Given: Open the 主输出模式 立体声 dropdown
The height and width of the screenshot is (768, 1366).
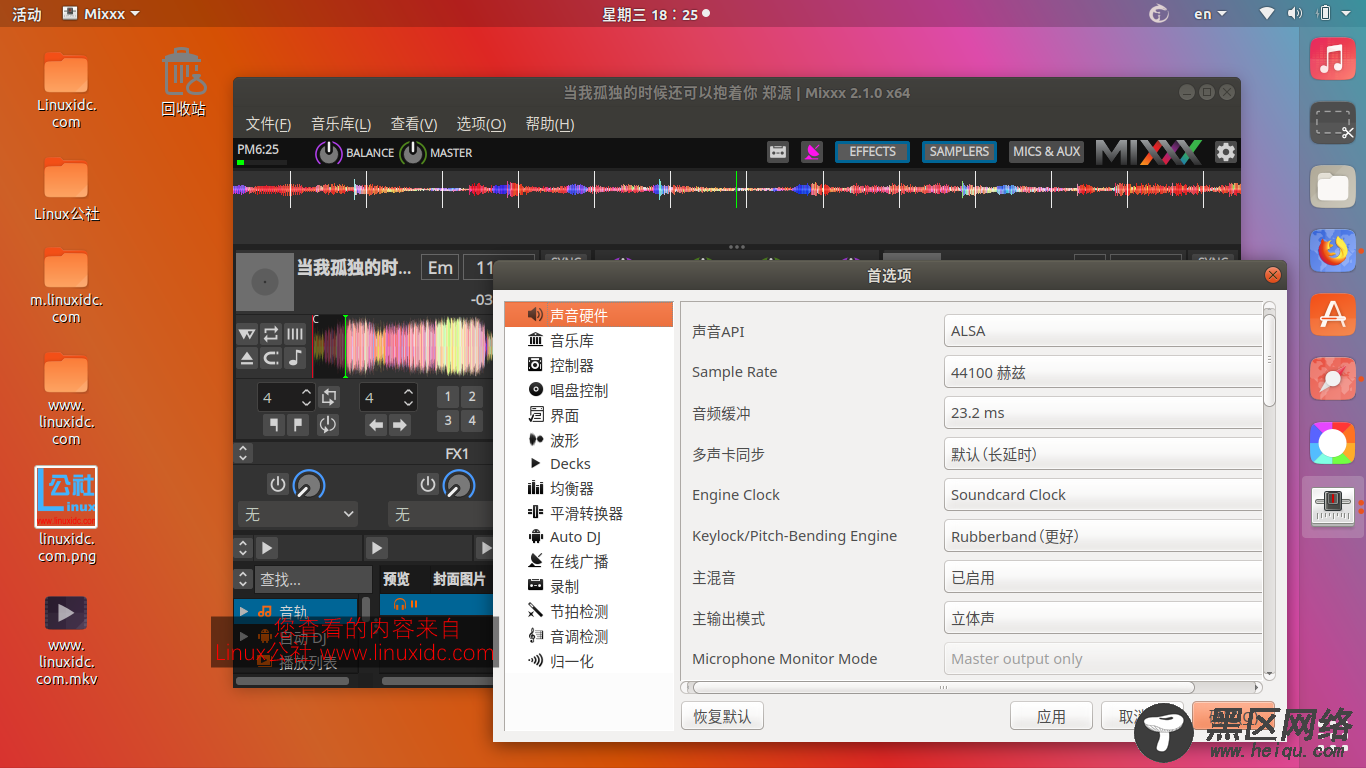Looking at the screenshot, I should click(1103, 619).
